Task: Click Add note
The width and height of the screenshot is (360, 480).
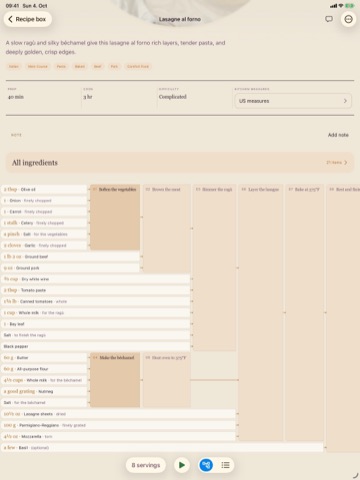Action: pyautogui.click(x=338, y=135)
